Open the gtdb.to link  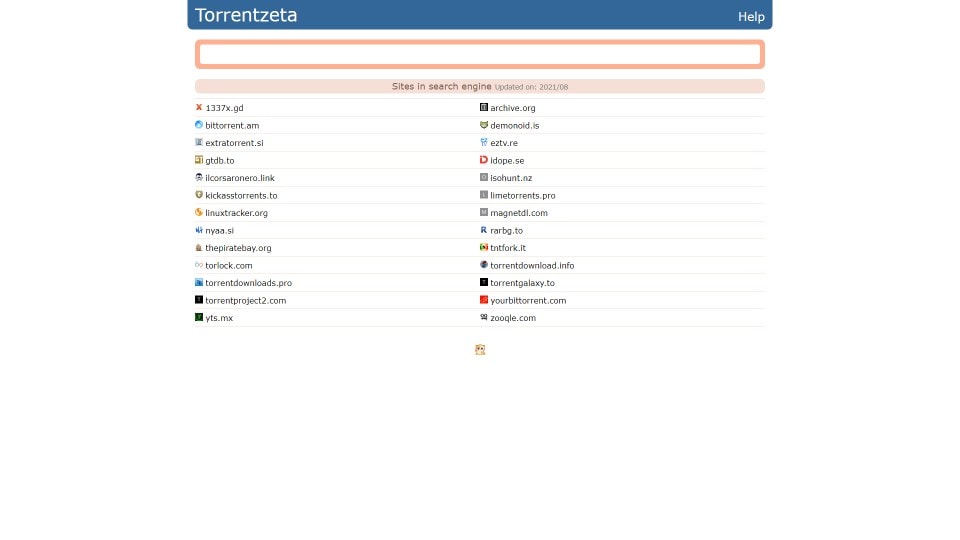coord(220,160)
